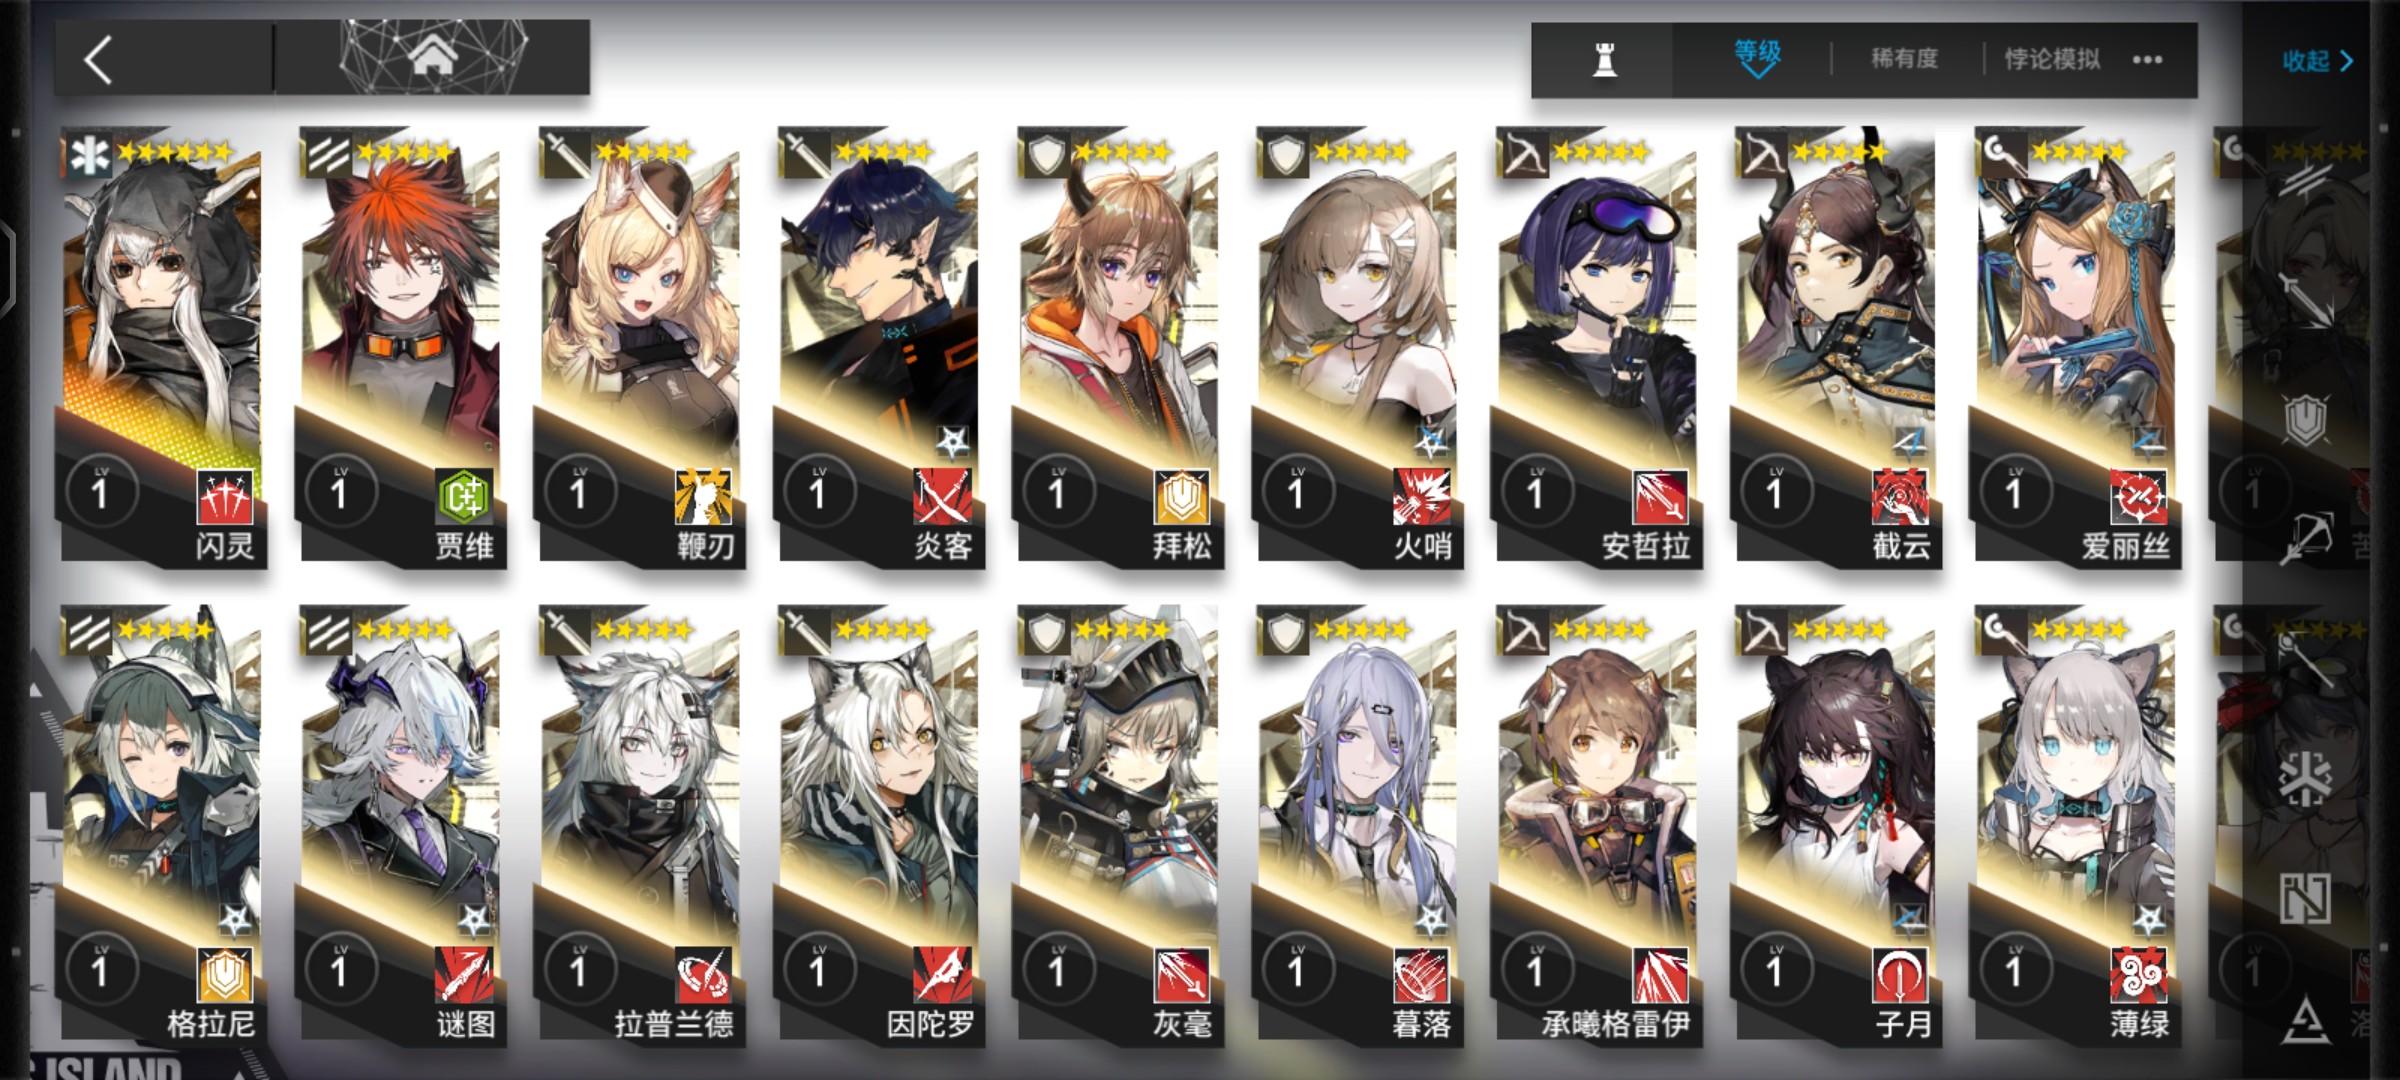Filter by Medic cross icon in the sidebar
This screenshot has height=1080, width=2400.
(x=2307, y=777)
